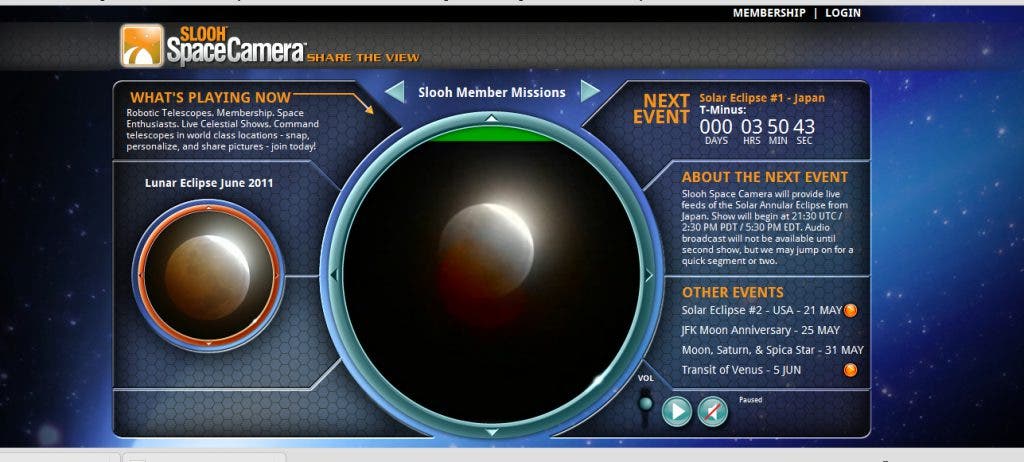Open the LOGIN page

click(843, 13)
